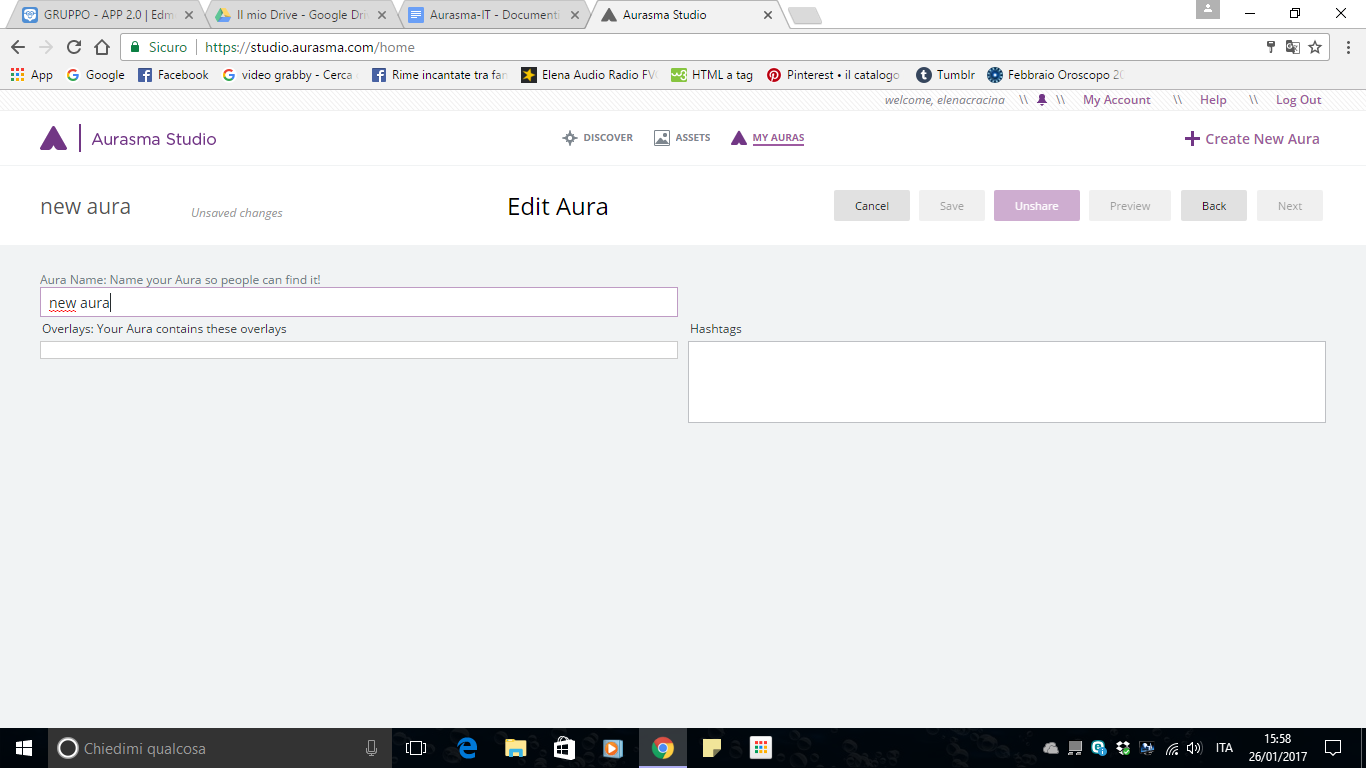
Task: Open the Facebook bookmark
Action: pyautogui.click(x=173, y=75)
